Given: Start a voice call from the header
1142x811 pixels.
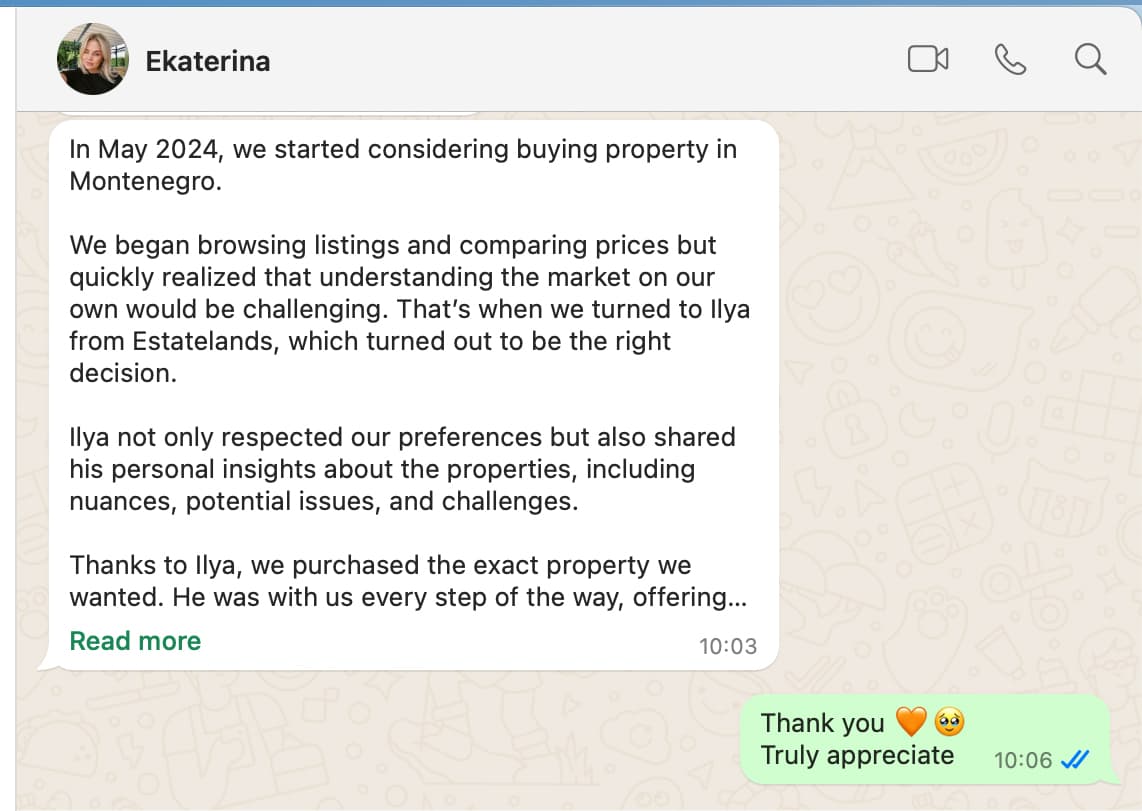Looking at the screenshot, I should pyautogui.click(x=1010, y=60).
